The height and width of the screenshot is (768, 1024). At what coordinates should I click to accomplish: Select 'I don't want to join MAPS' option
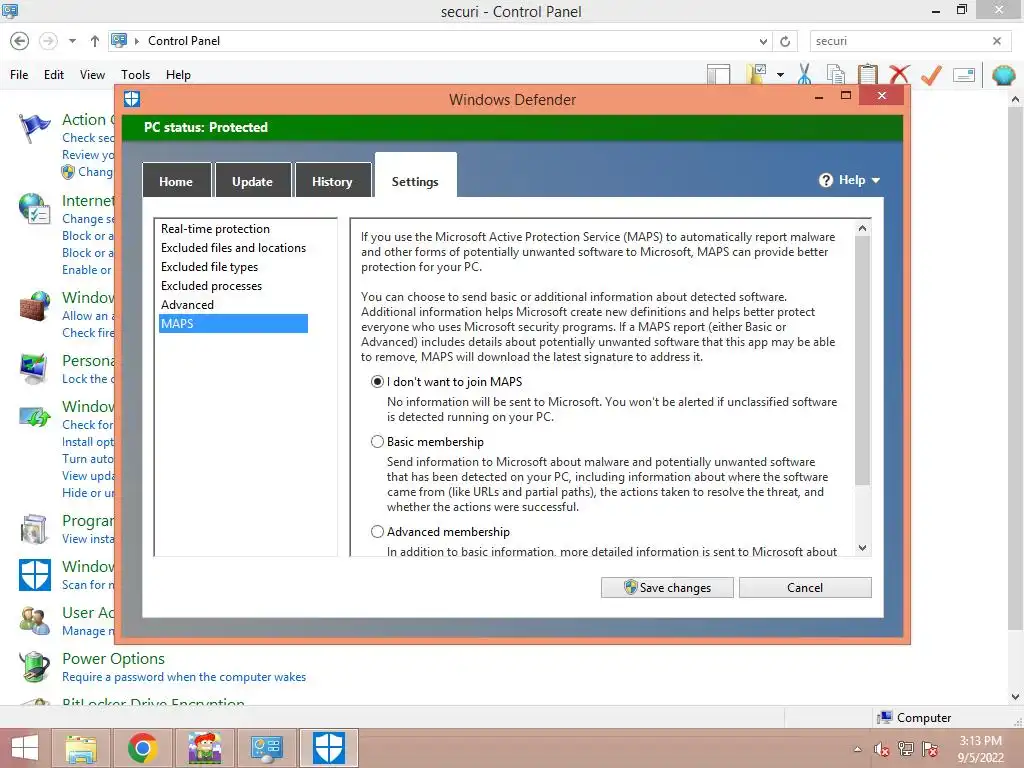tap(377, 381)
